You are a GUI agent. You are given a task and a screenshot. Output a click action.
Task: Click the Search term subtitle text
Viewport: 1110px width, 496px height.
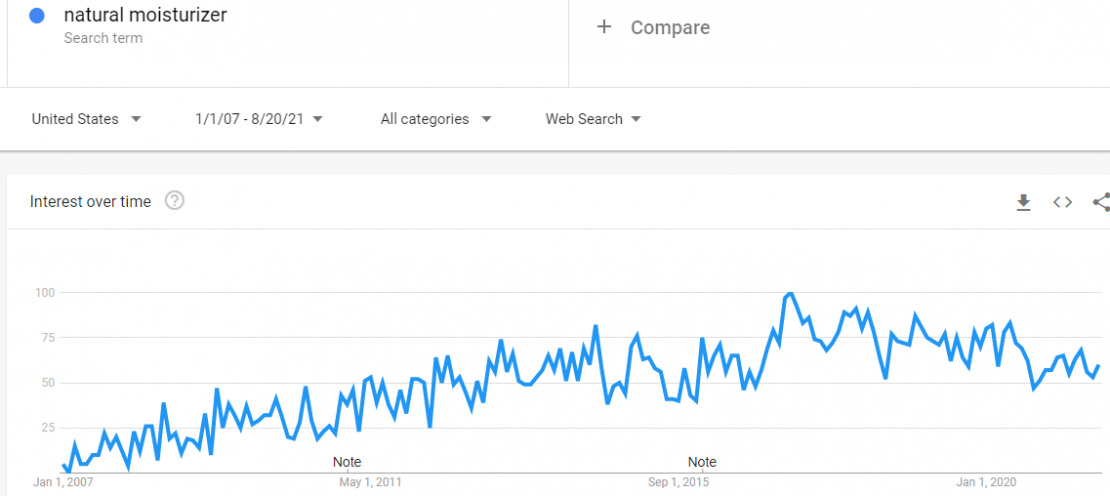tap(103, 38)
